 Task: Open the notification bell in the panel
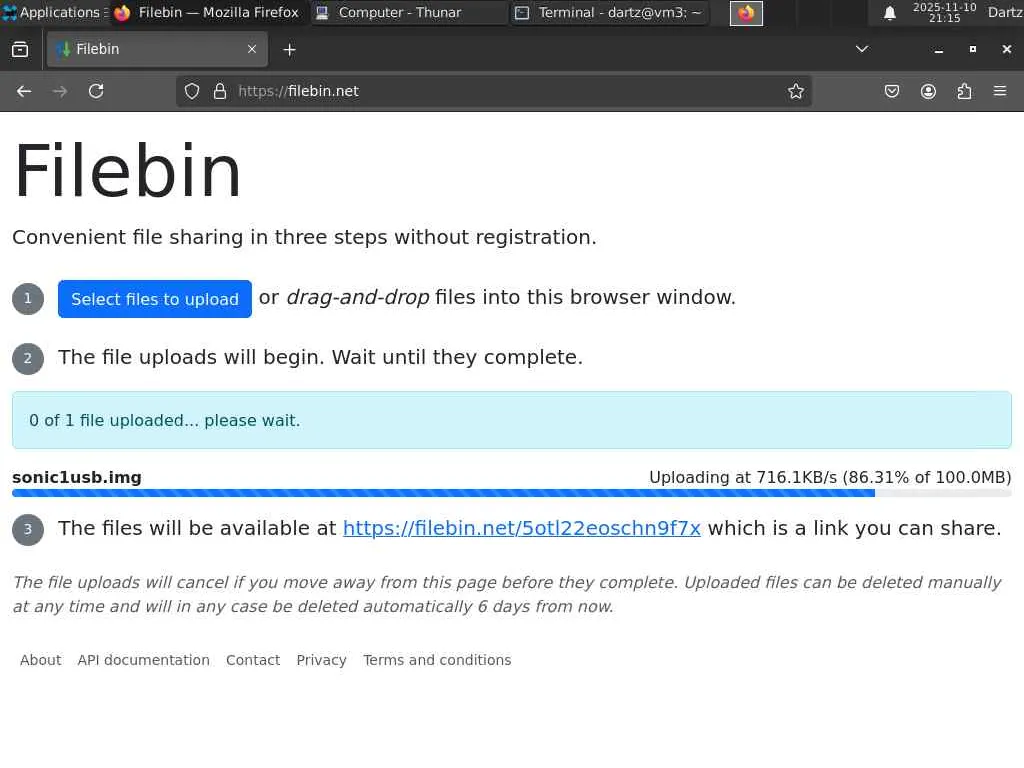coord(889,13)
